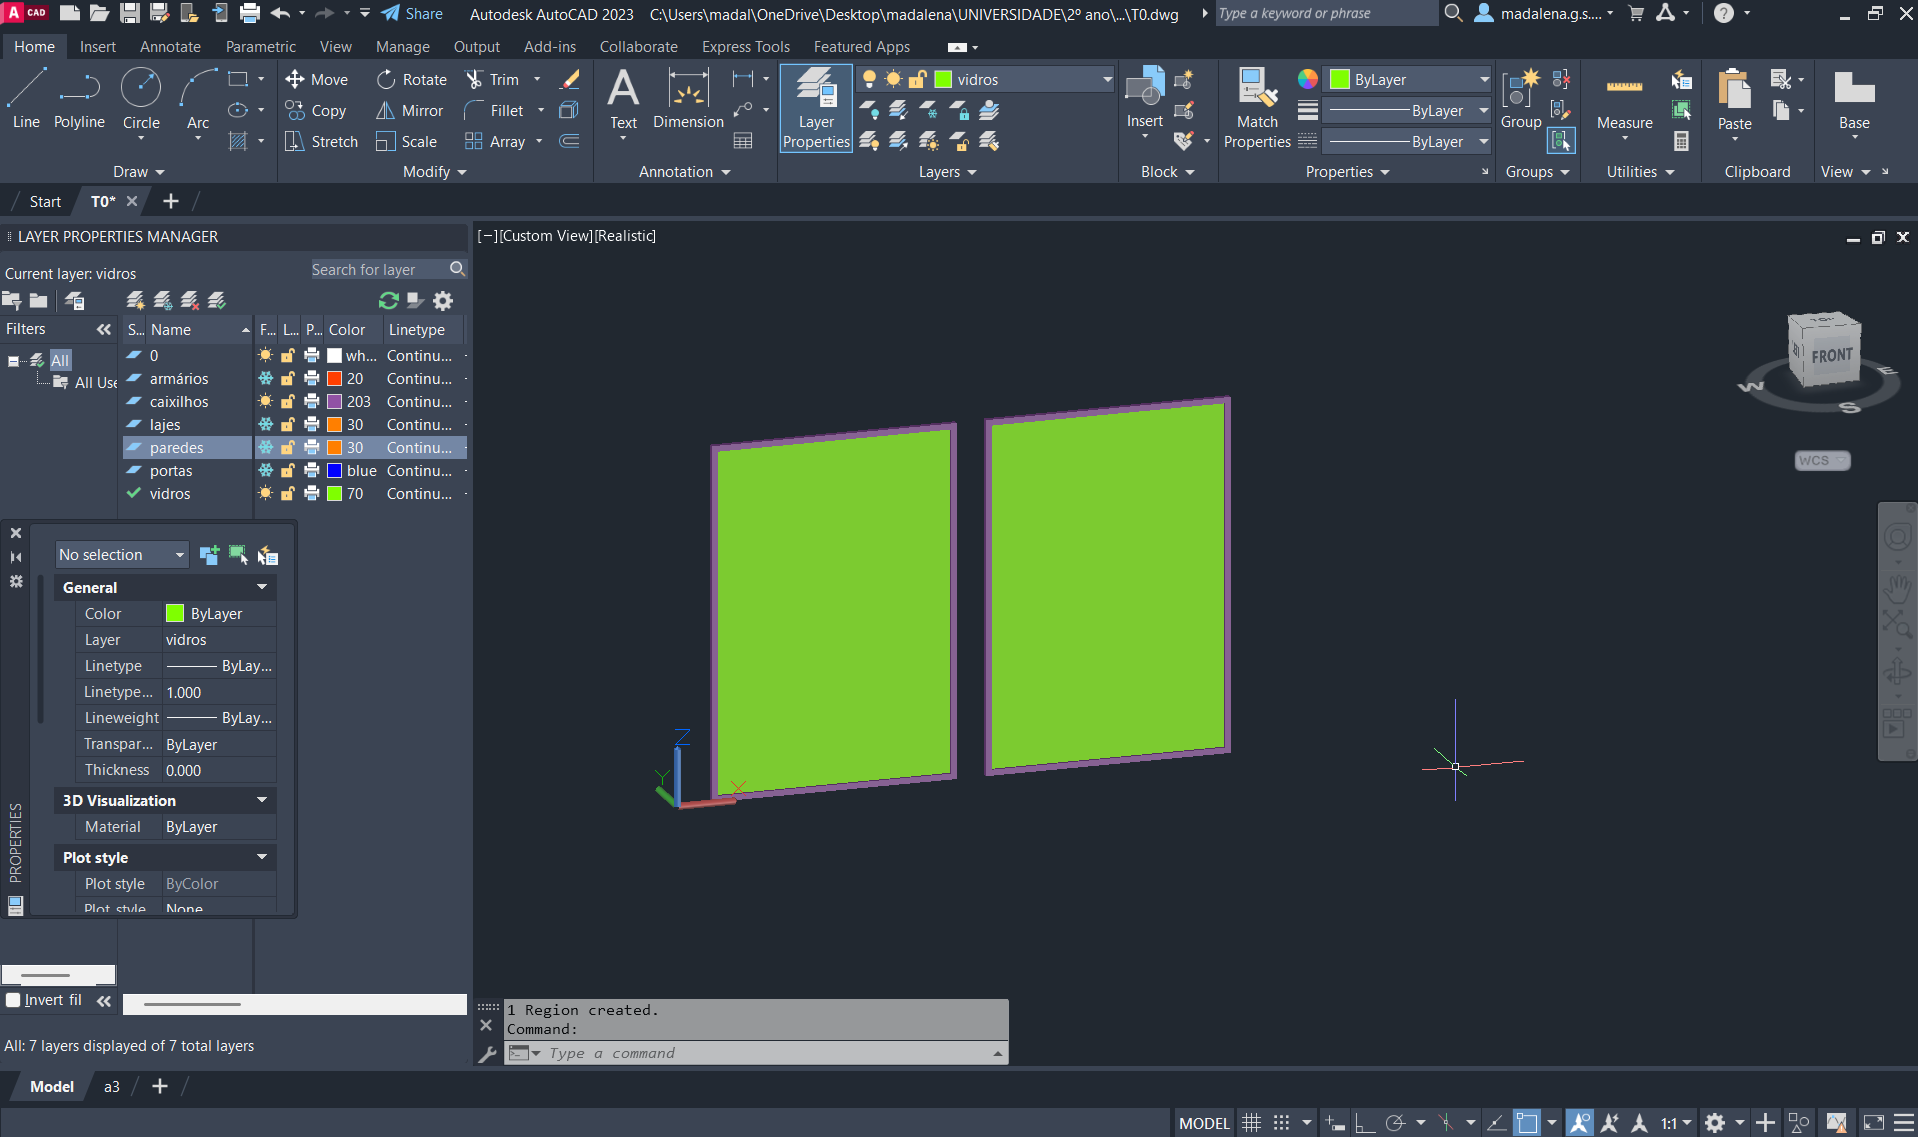Open the No selection dropdown
The width and height of the screenshot is (1918, 1137).
pos(122,555)
